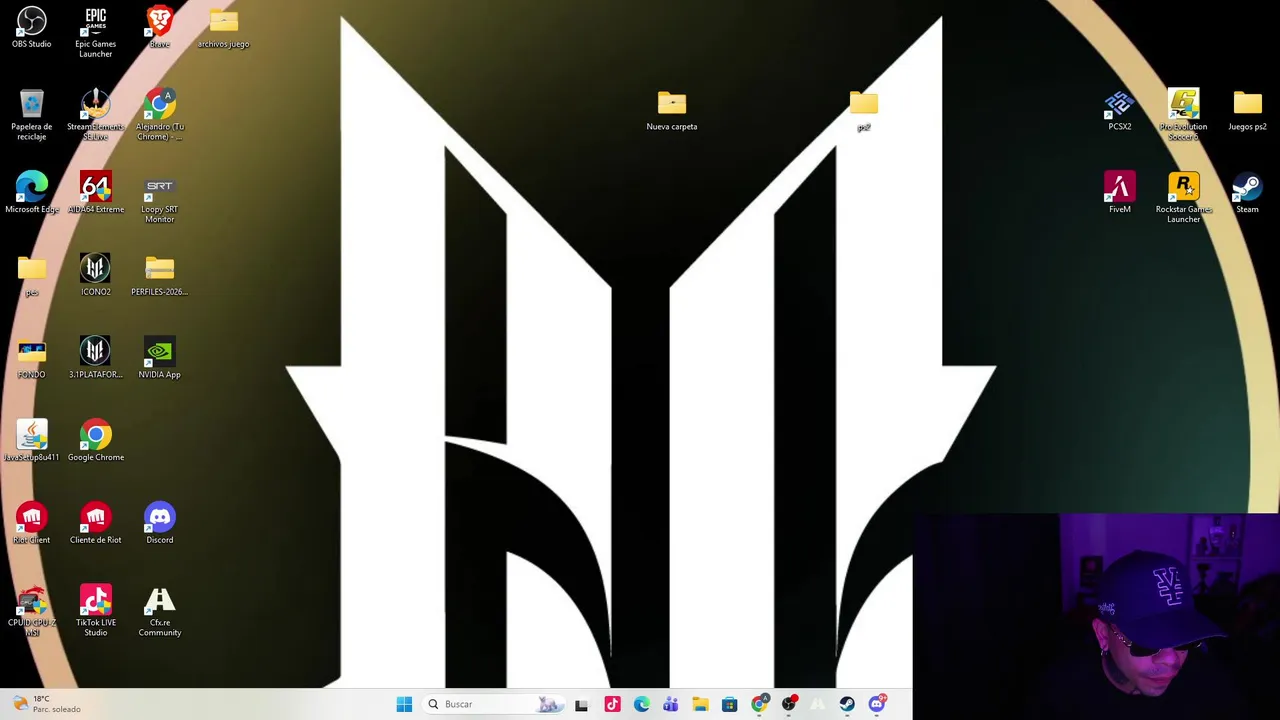Open the Rockstar Games Launcher shortcut
Screen dimensions: 1280x720
pyautogui.click(x=1183, y=198)
